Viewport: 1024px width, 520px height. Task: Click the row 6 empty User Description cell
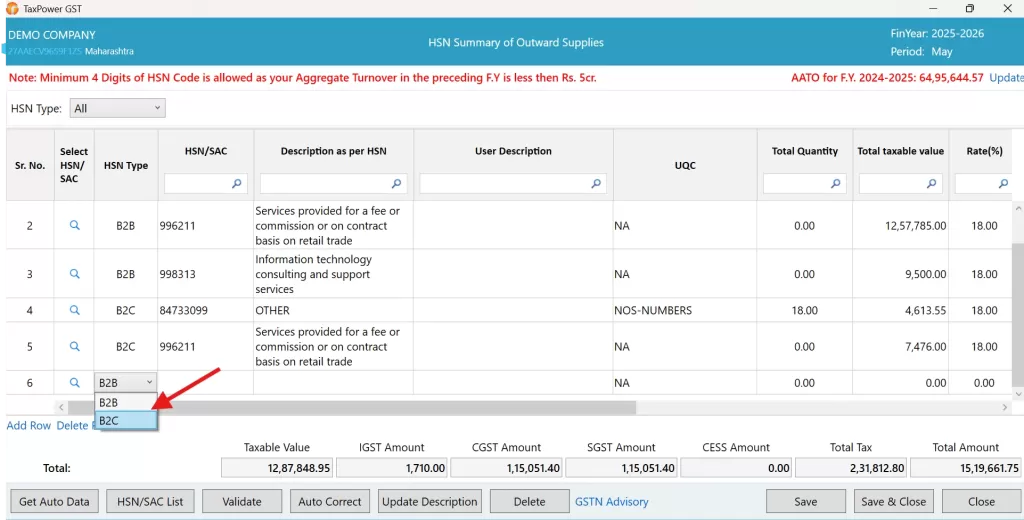tap(513, 383)
